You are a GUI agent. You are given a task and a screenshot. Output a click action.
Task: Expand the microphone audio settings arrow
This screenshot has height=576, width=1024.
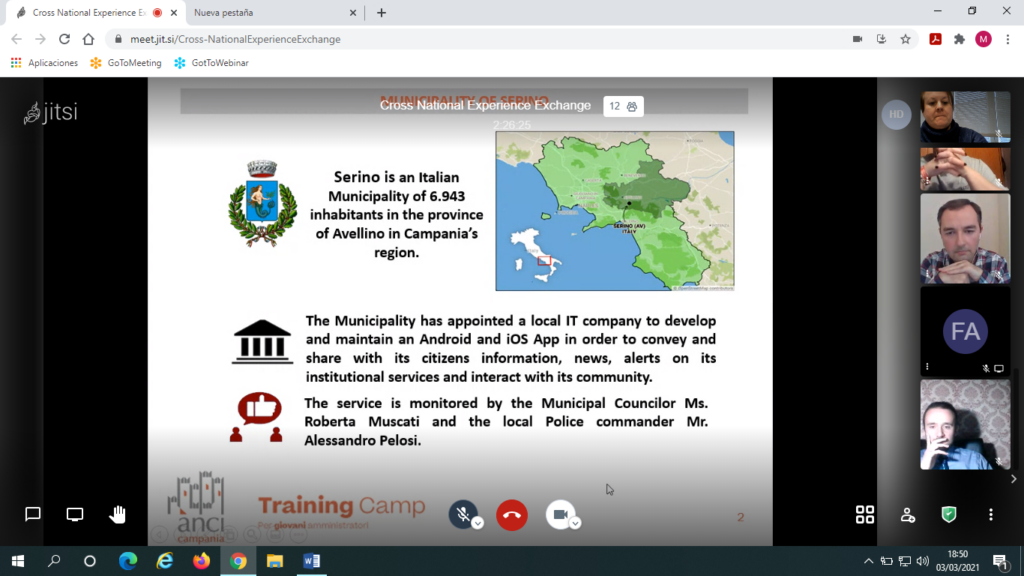478,523
